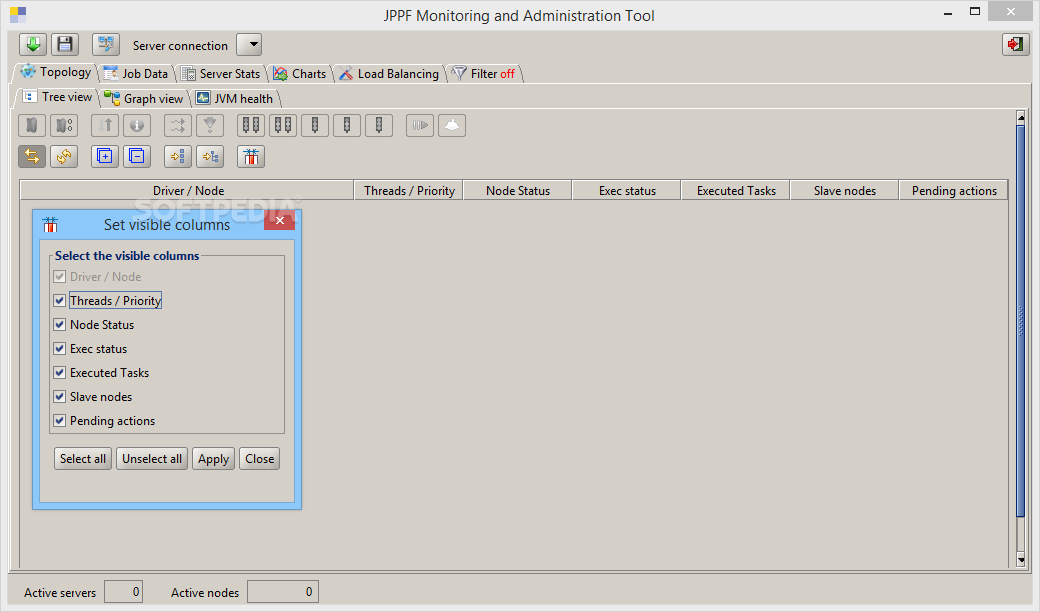Click the first grayed server icon in node toolbar
1040x612 pixels.
click(32, 125)
